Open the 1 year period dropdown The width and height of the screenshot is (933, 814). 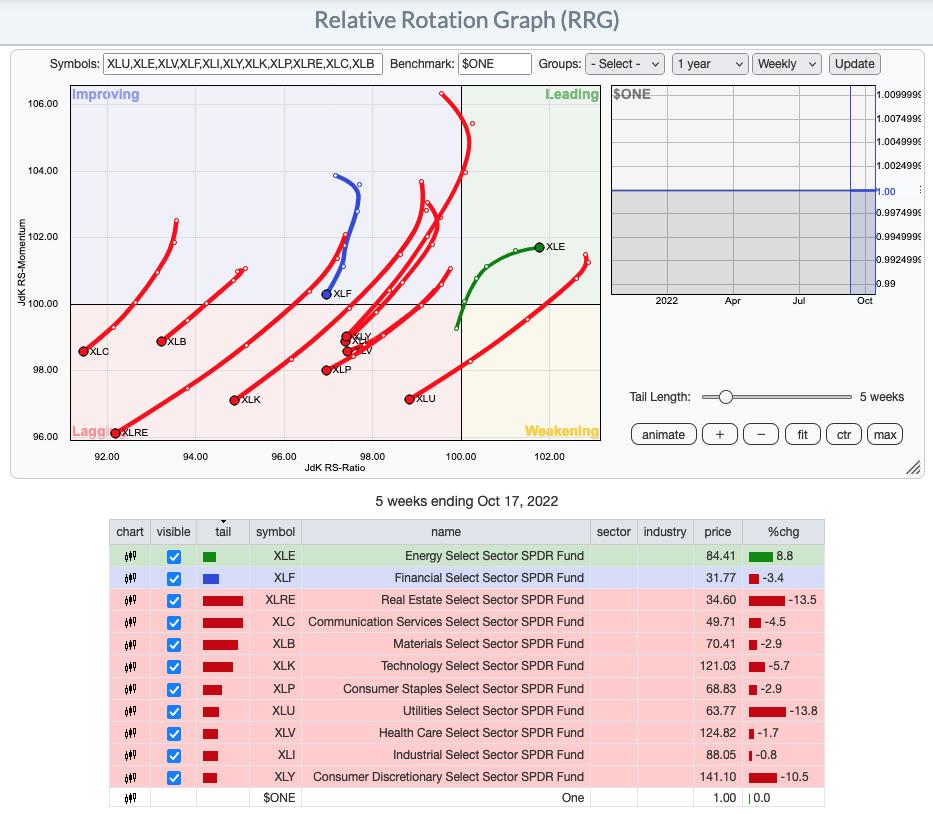(710, 64)
